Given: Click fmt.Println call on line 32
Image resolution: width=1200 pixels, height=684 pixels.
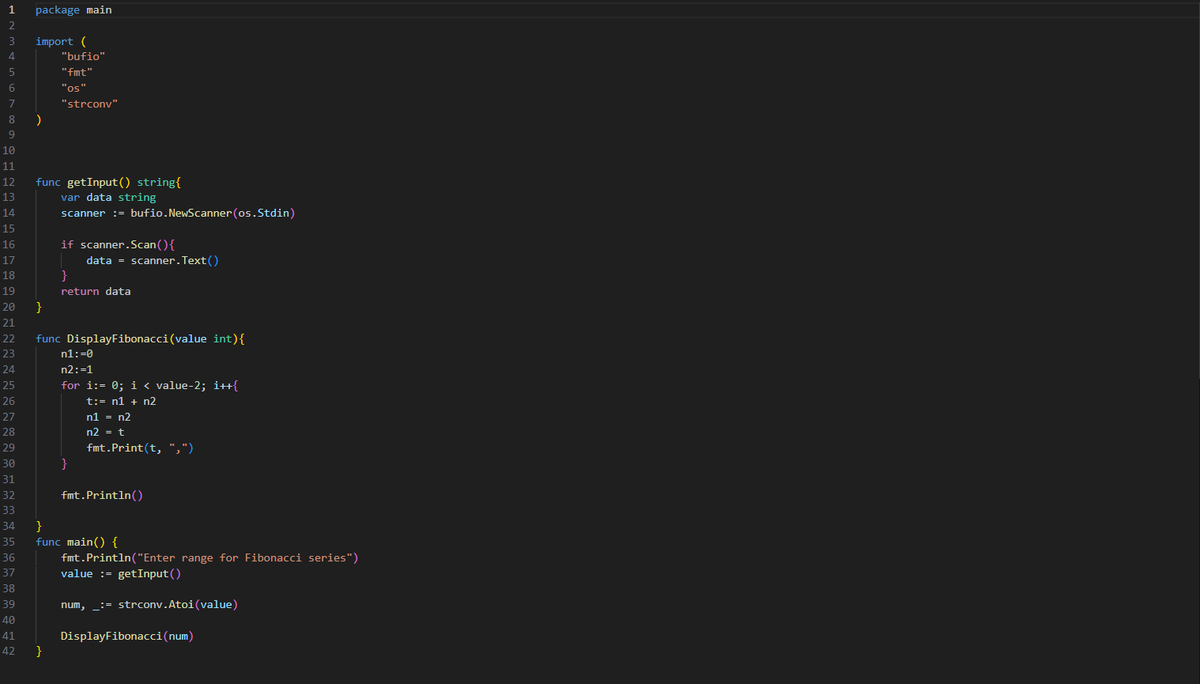Looking at the screenshot, I should [97, 494].
